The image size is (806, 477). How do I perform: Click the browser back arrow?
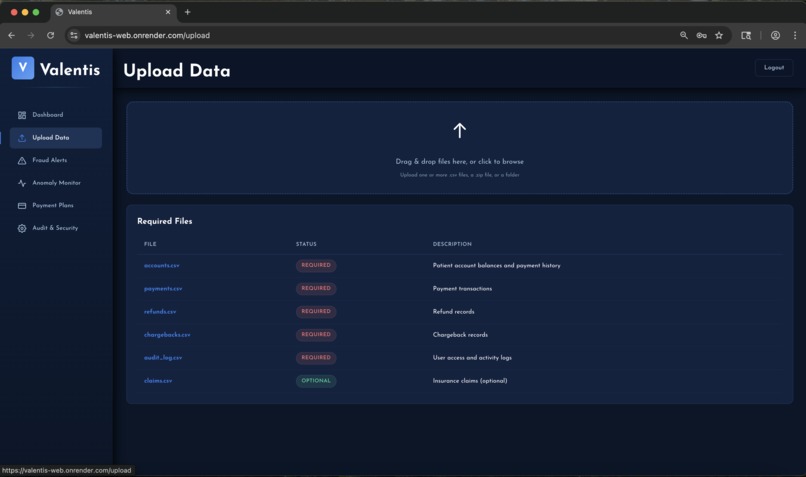11,35
